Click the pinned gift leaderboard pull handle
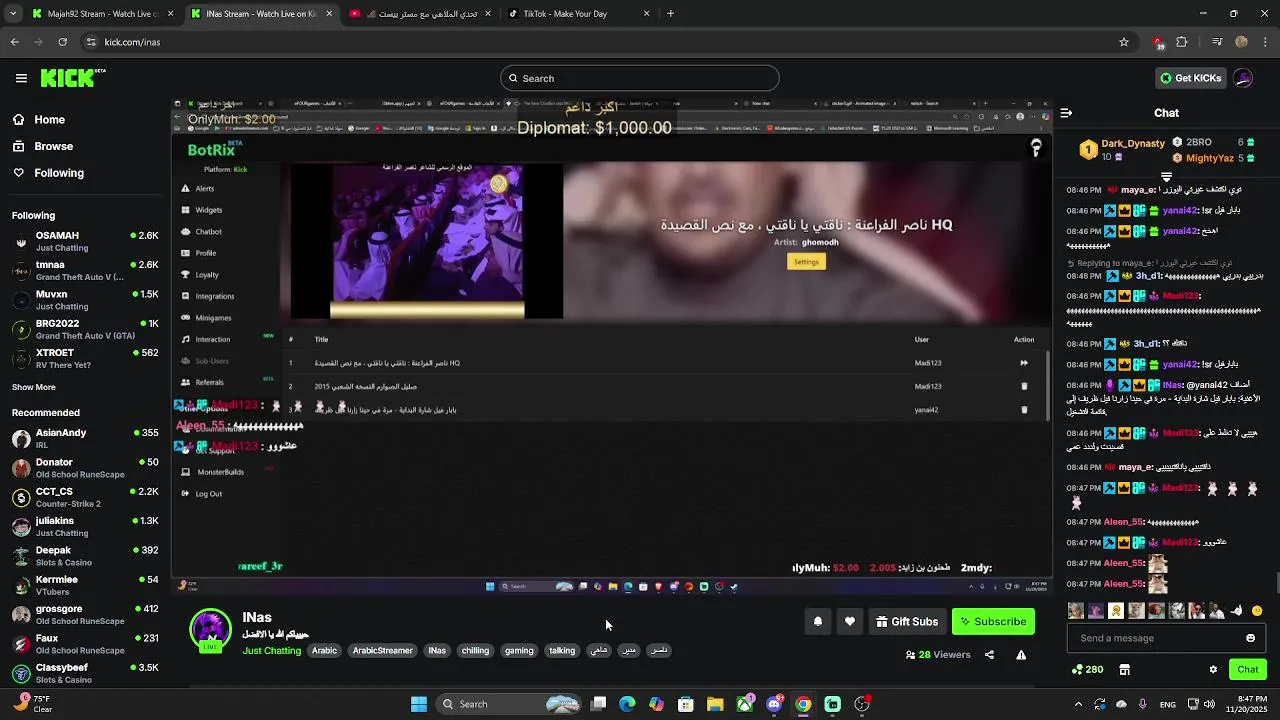1280x720 pixels. pos(1166,177)
